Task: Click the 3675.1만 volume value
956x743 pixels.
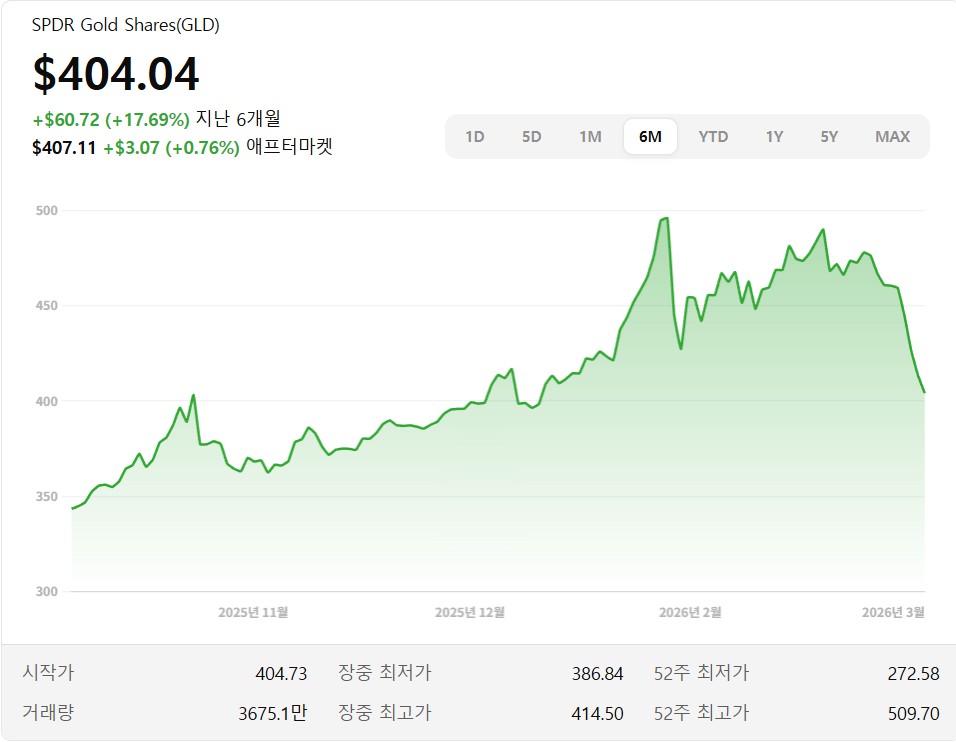Action: [273, 713]
